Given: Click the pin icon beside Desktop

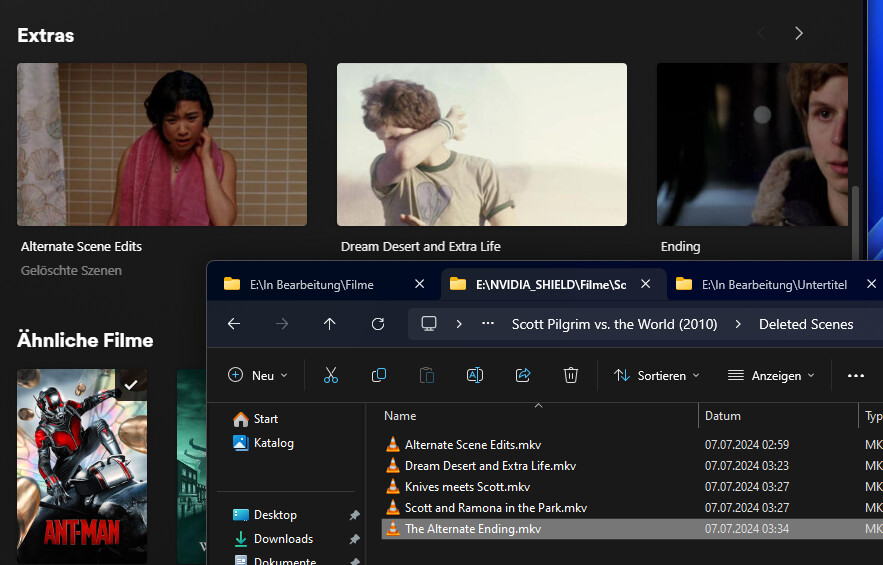Looking at the screenshot, I should [354, 515].
